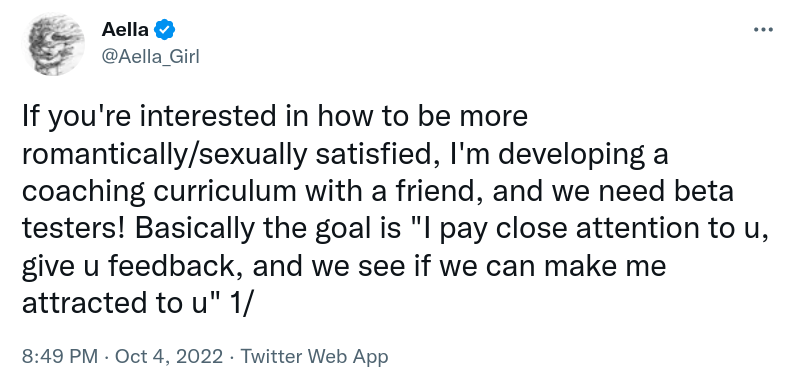Open Aella's profile avatar picture

pyautogui.click(x=53, y=44)
